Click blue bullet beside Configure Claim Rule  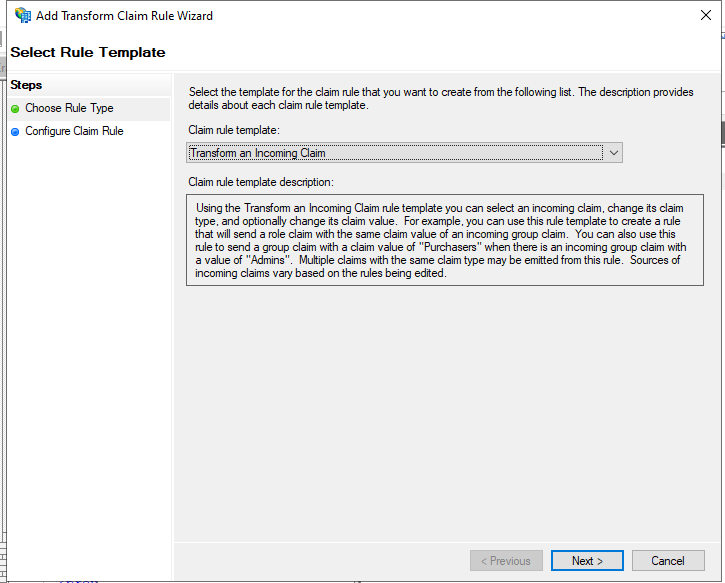[x=15, y=132]
